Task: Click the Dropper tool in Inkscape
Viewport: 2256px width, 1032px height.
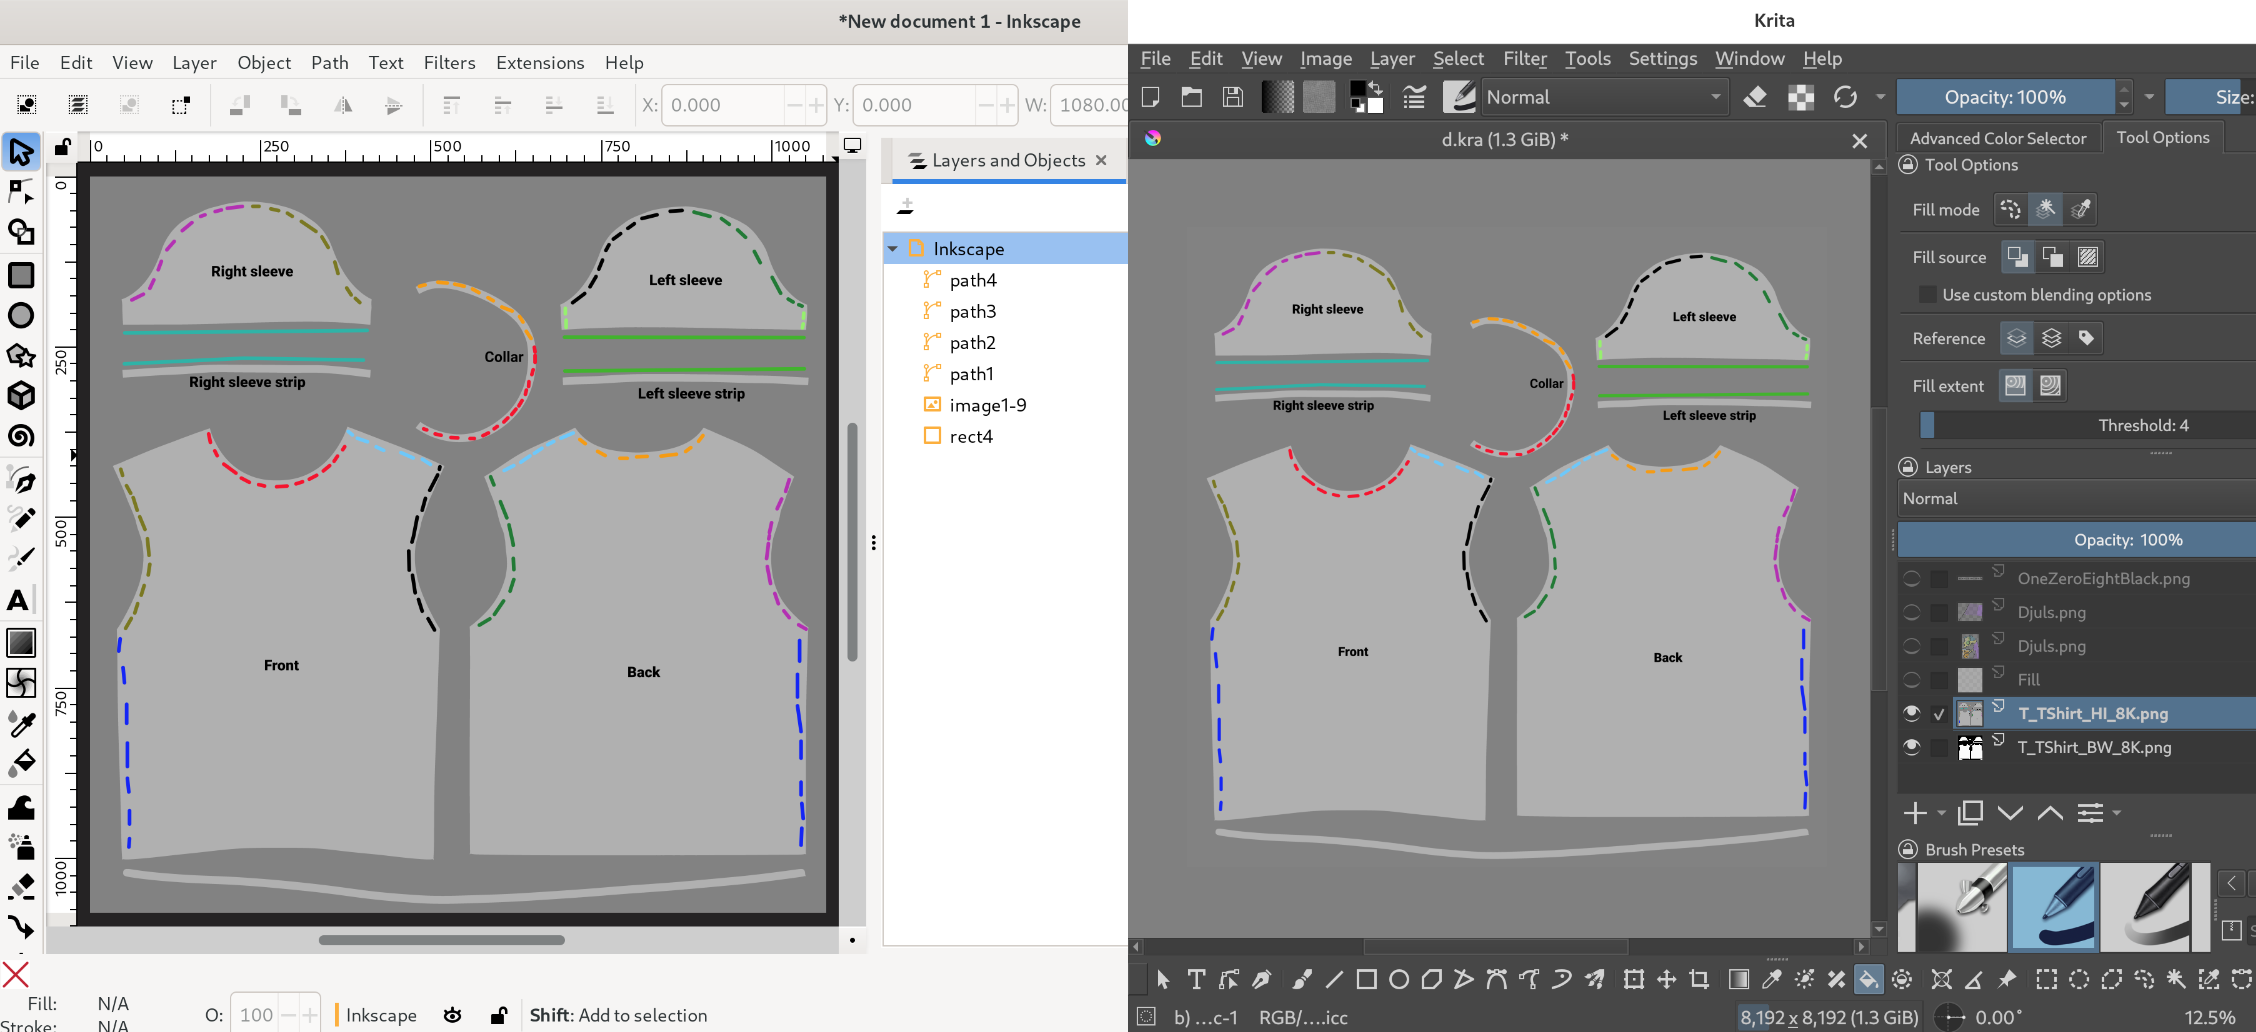Action: click(x=21, y=723)
